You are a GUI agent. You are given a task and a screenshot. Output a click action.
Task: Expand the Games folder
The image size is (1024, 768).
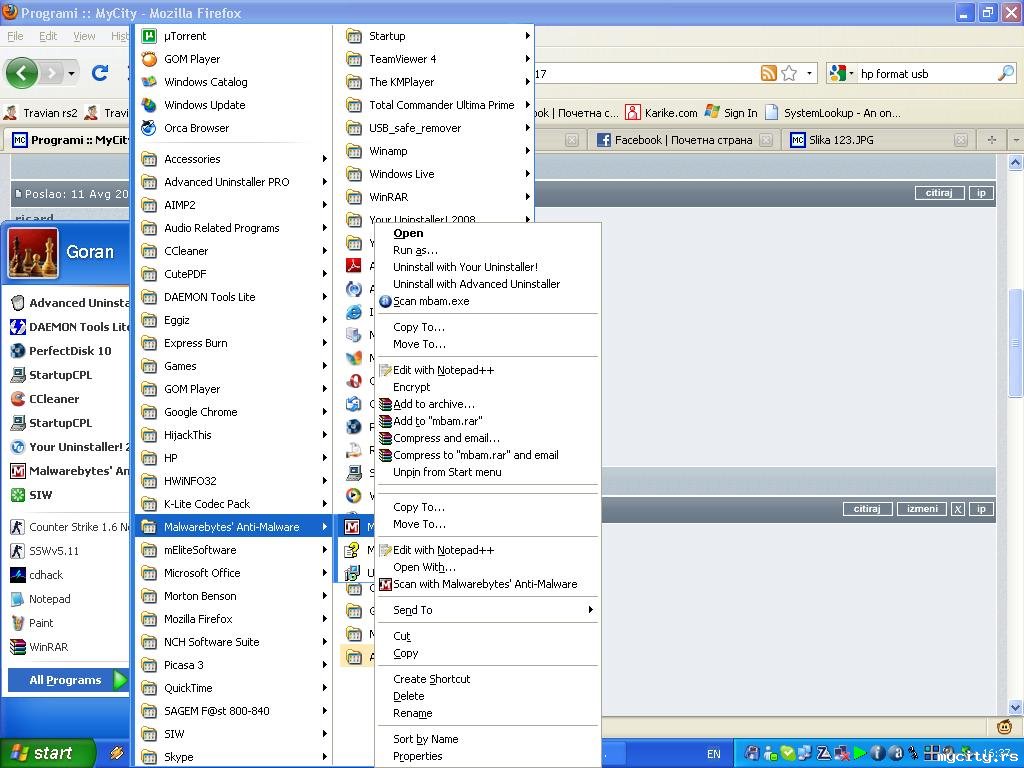coord(234,366)
